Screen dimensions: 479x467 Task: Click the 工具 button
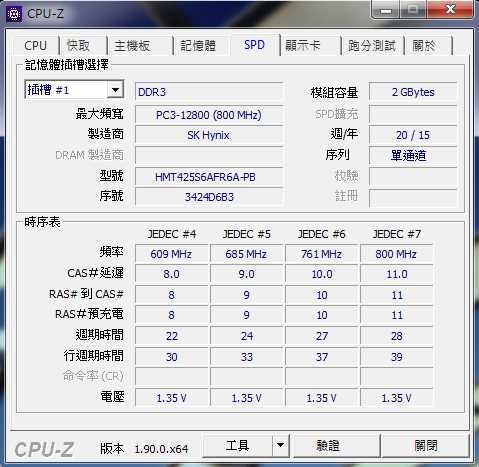point(237,446)
